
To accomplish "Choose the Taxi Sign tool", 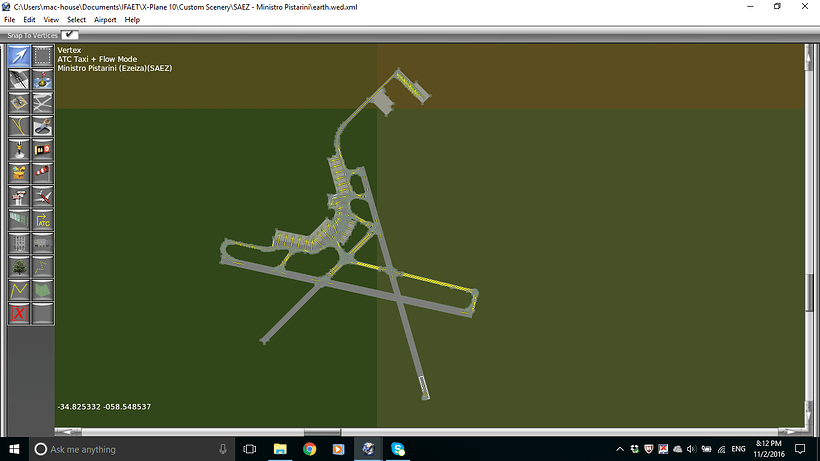I will [42, 149].
